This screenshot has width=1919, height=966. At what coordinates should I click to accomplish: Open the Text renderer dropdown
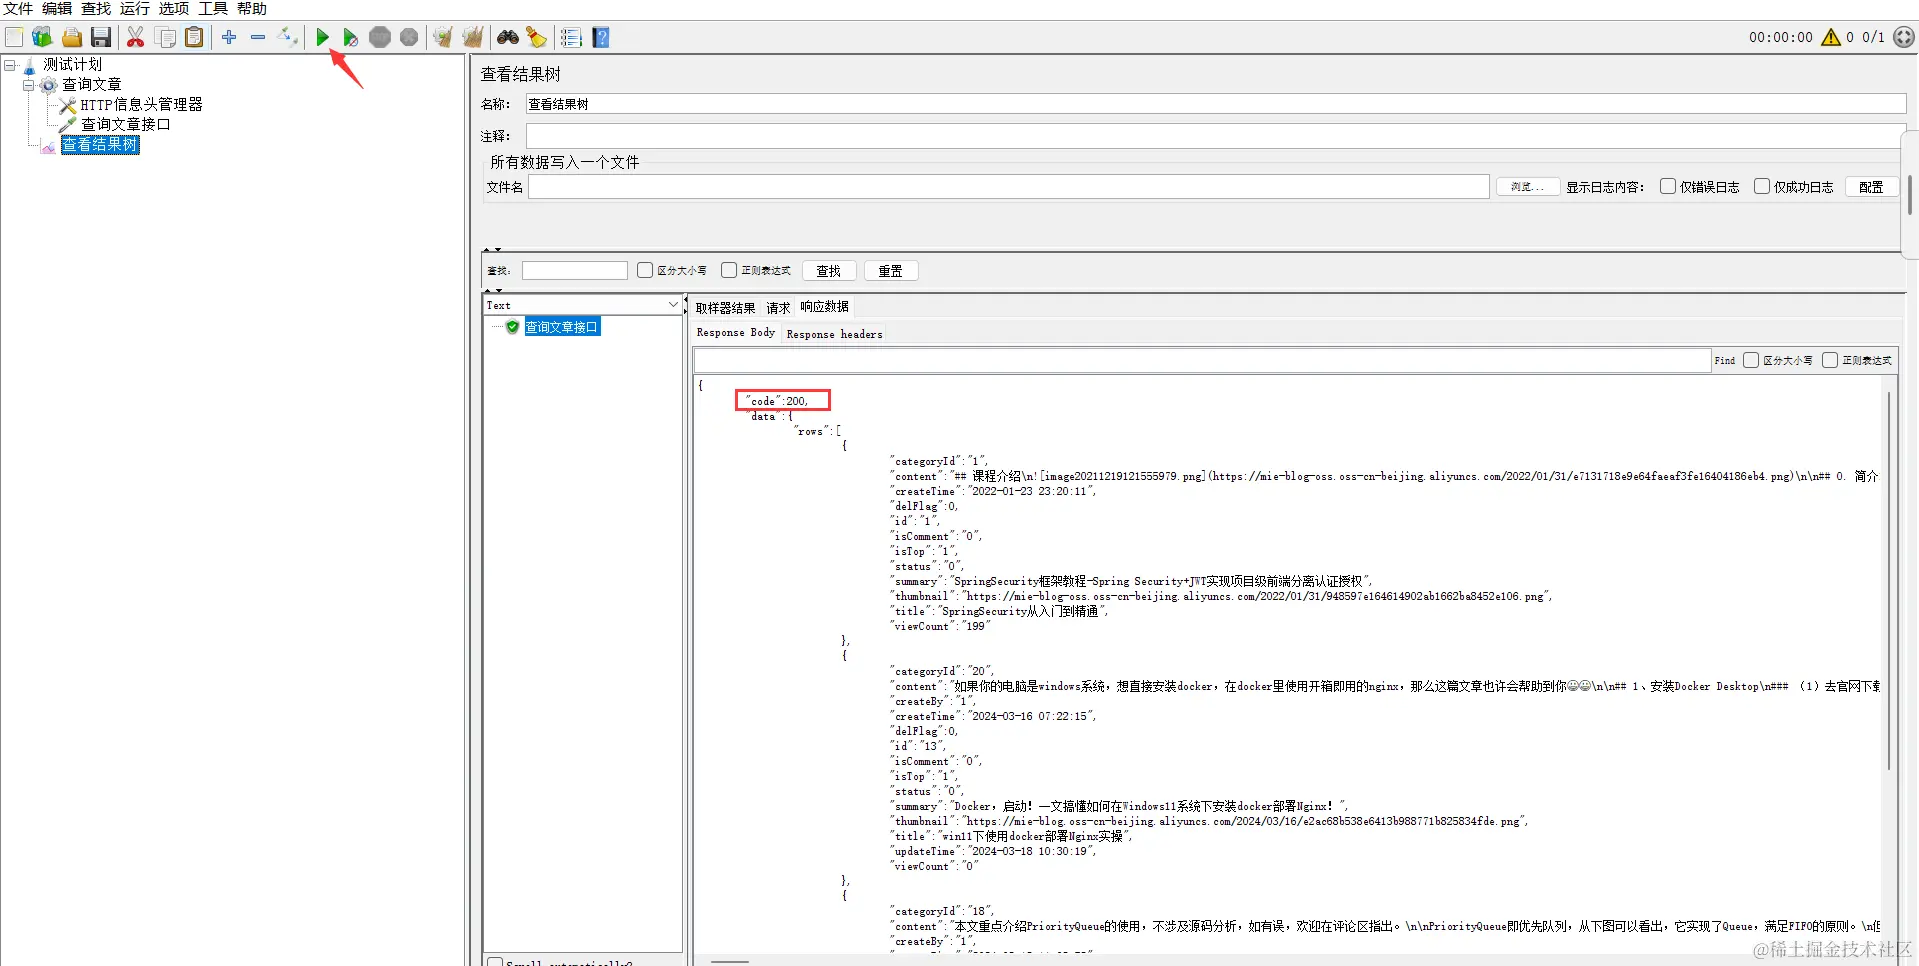coord(582,305)
